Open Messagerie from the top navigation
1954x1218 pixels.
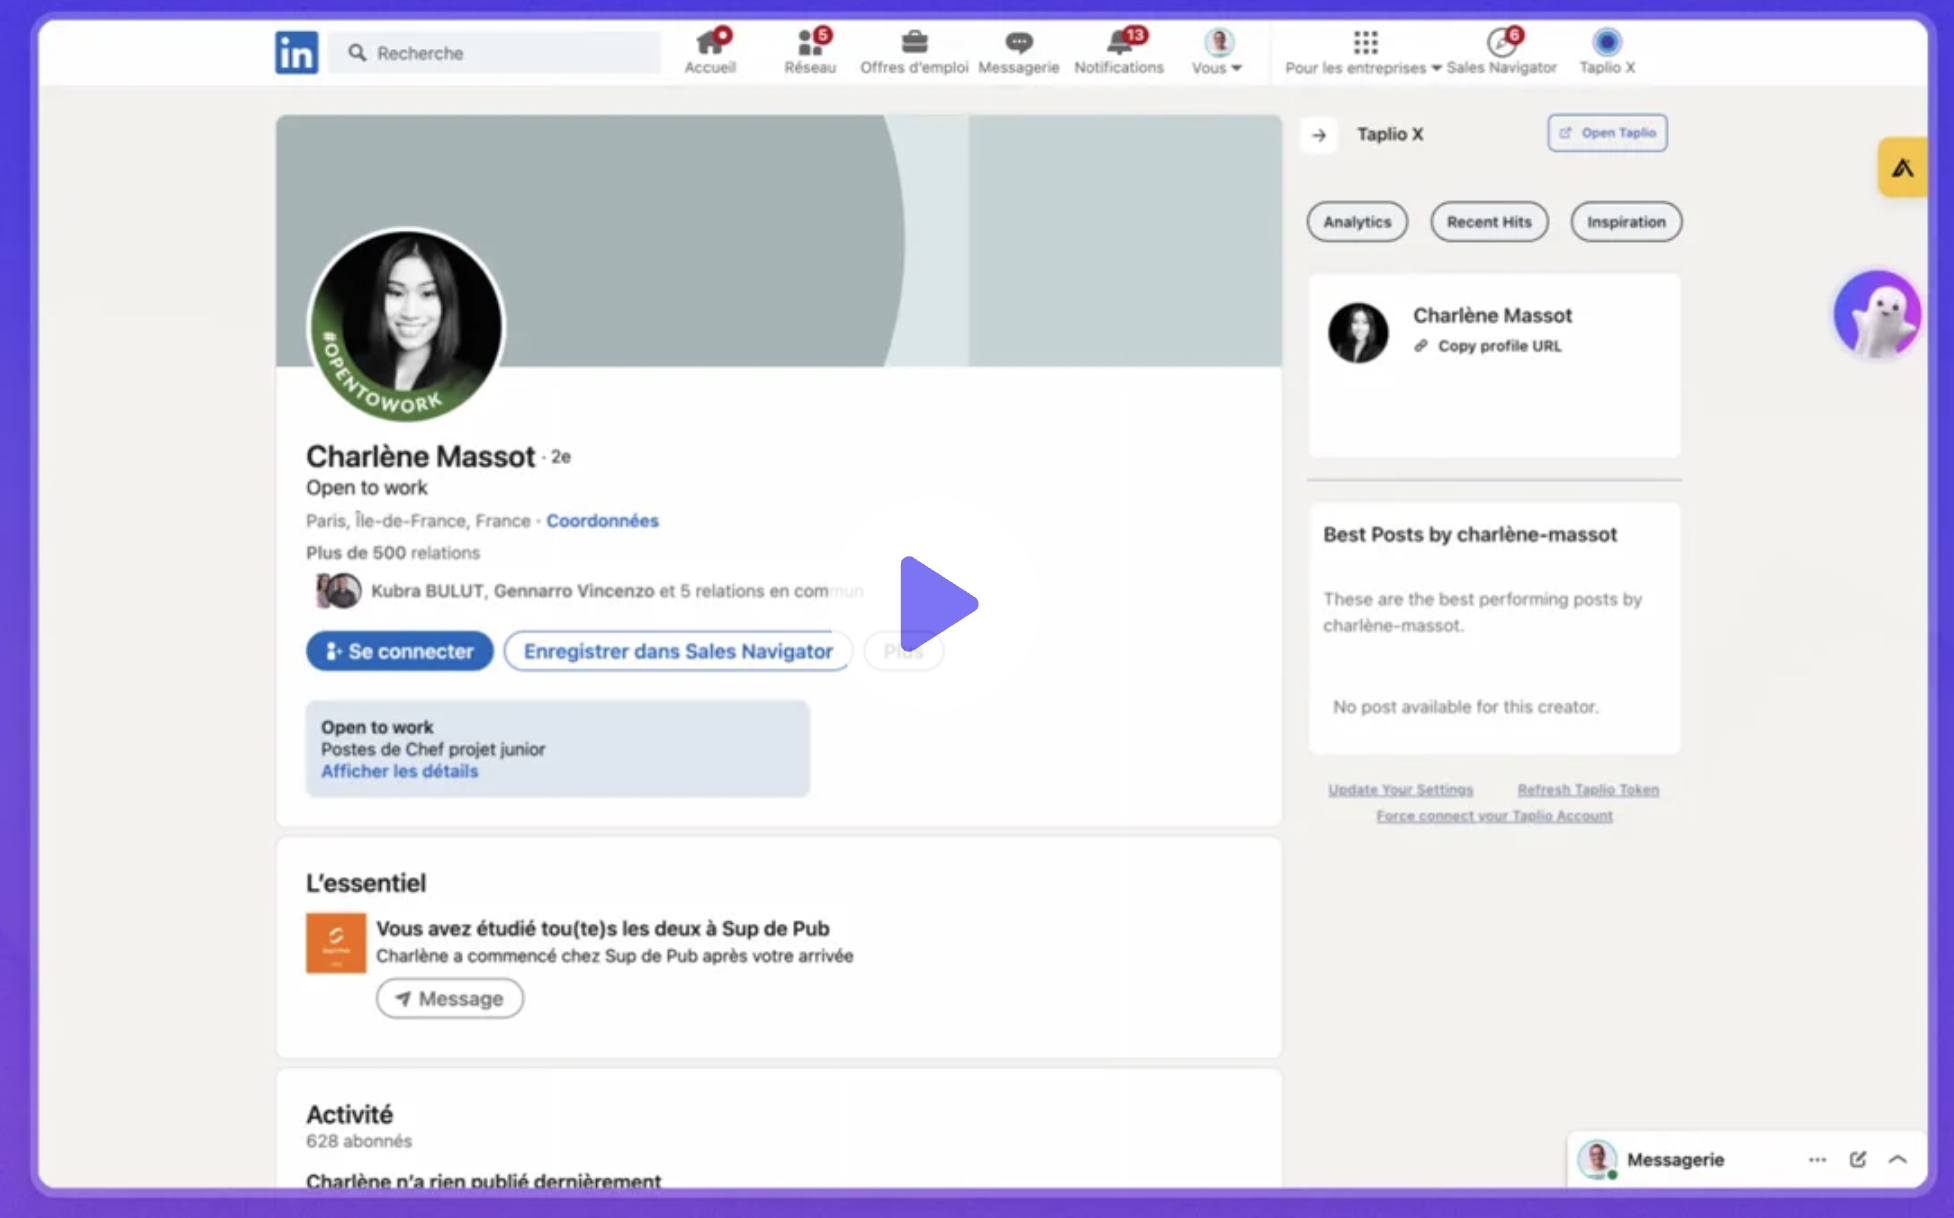point(1018,45)
